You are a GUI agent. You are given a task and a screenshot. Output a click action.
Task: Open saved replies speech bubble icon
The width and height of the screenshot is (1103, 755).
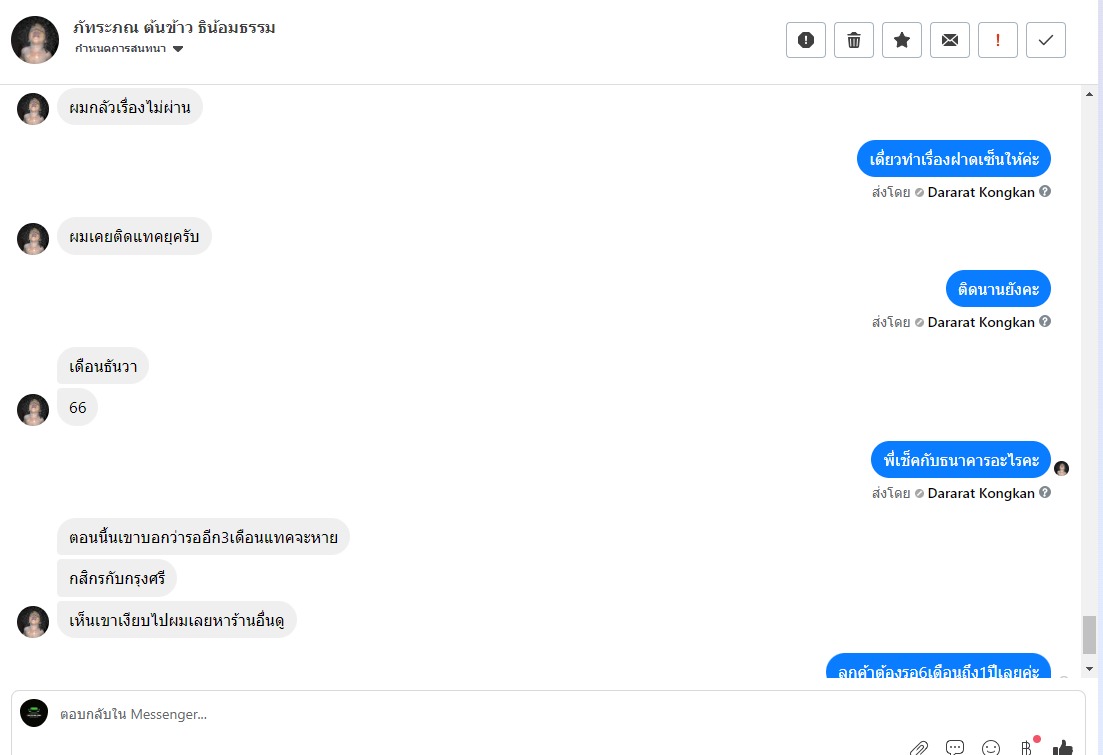pos(955,747)
